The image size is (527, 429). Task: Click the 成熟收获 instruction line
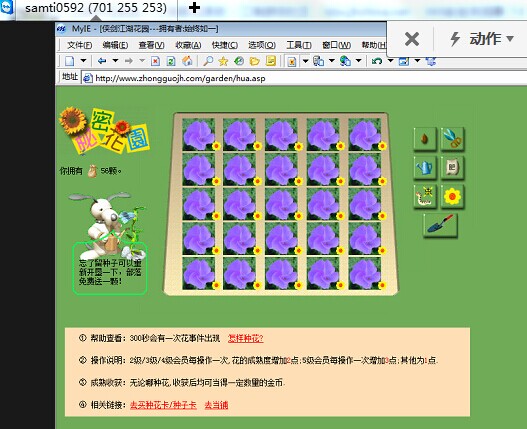click(182, 383)
